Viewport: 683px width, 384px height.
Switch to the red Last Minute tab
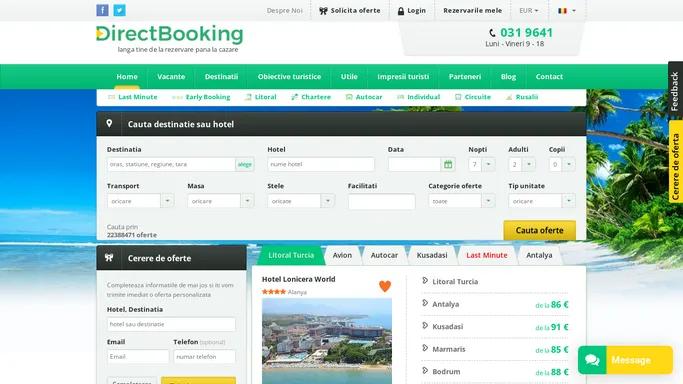[487, 255]
